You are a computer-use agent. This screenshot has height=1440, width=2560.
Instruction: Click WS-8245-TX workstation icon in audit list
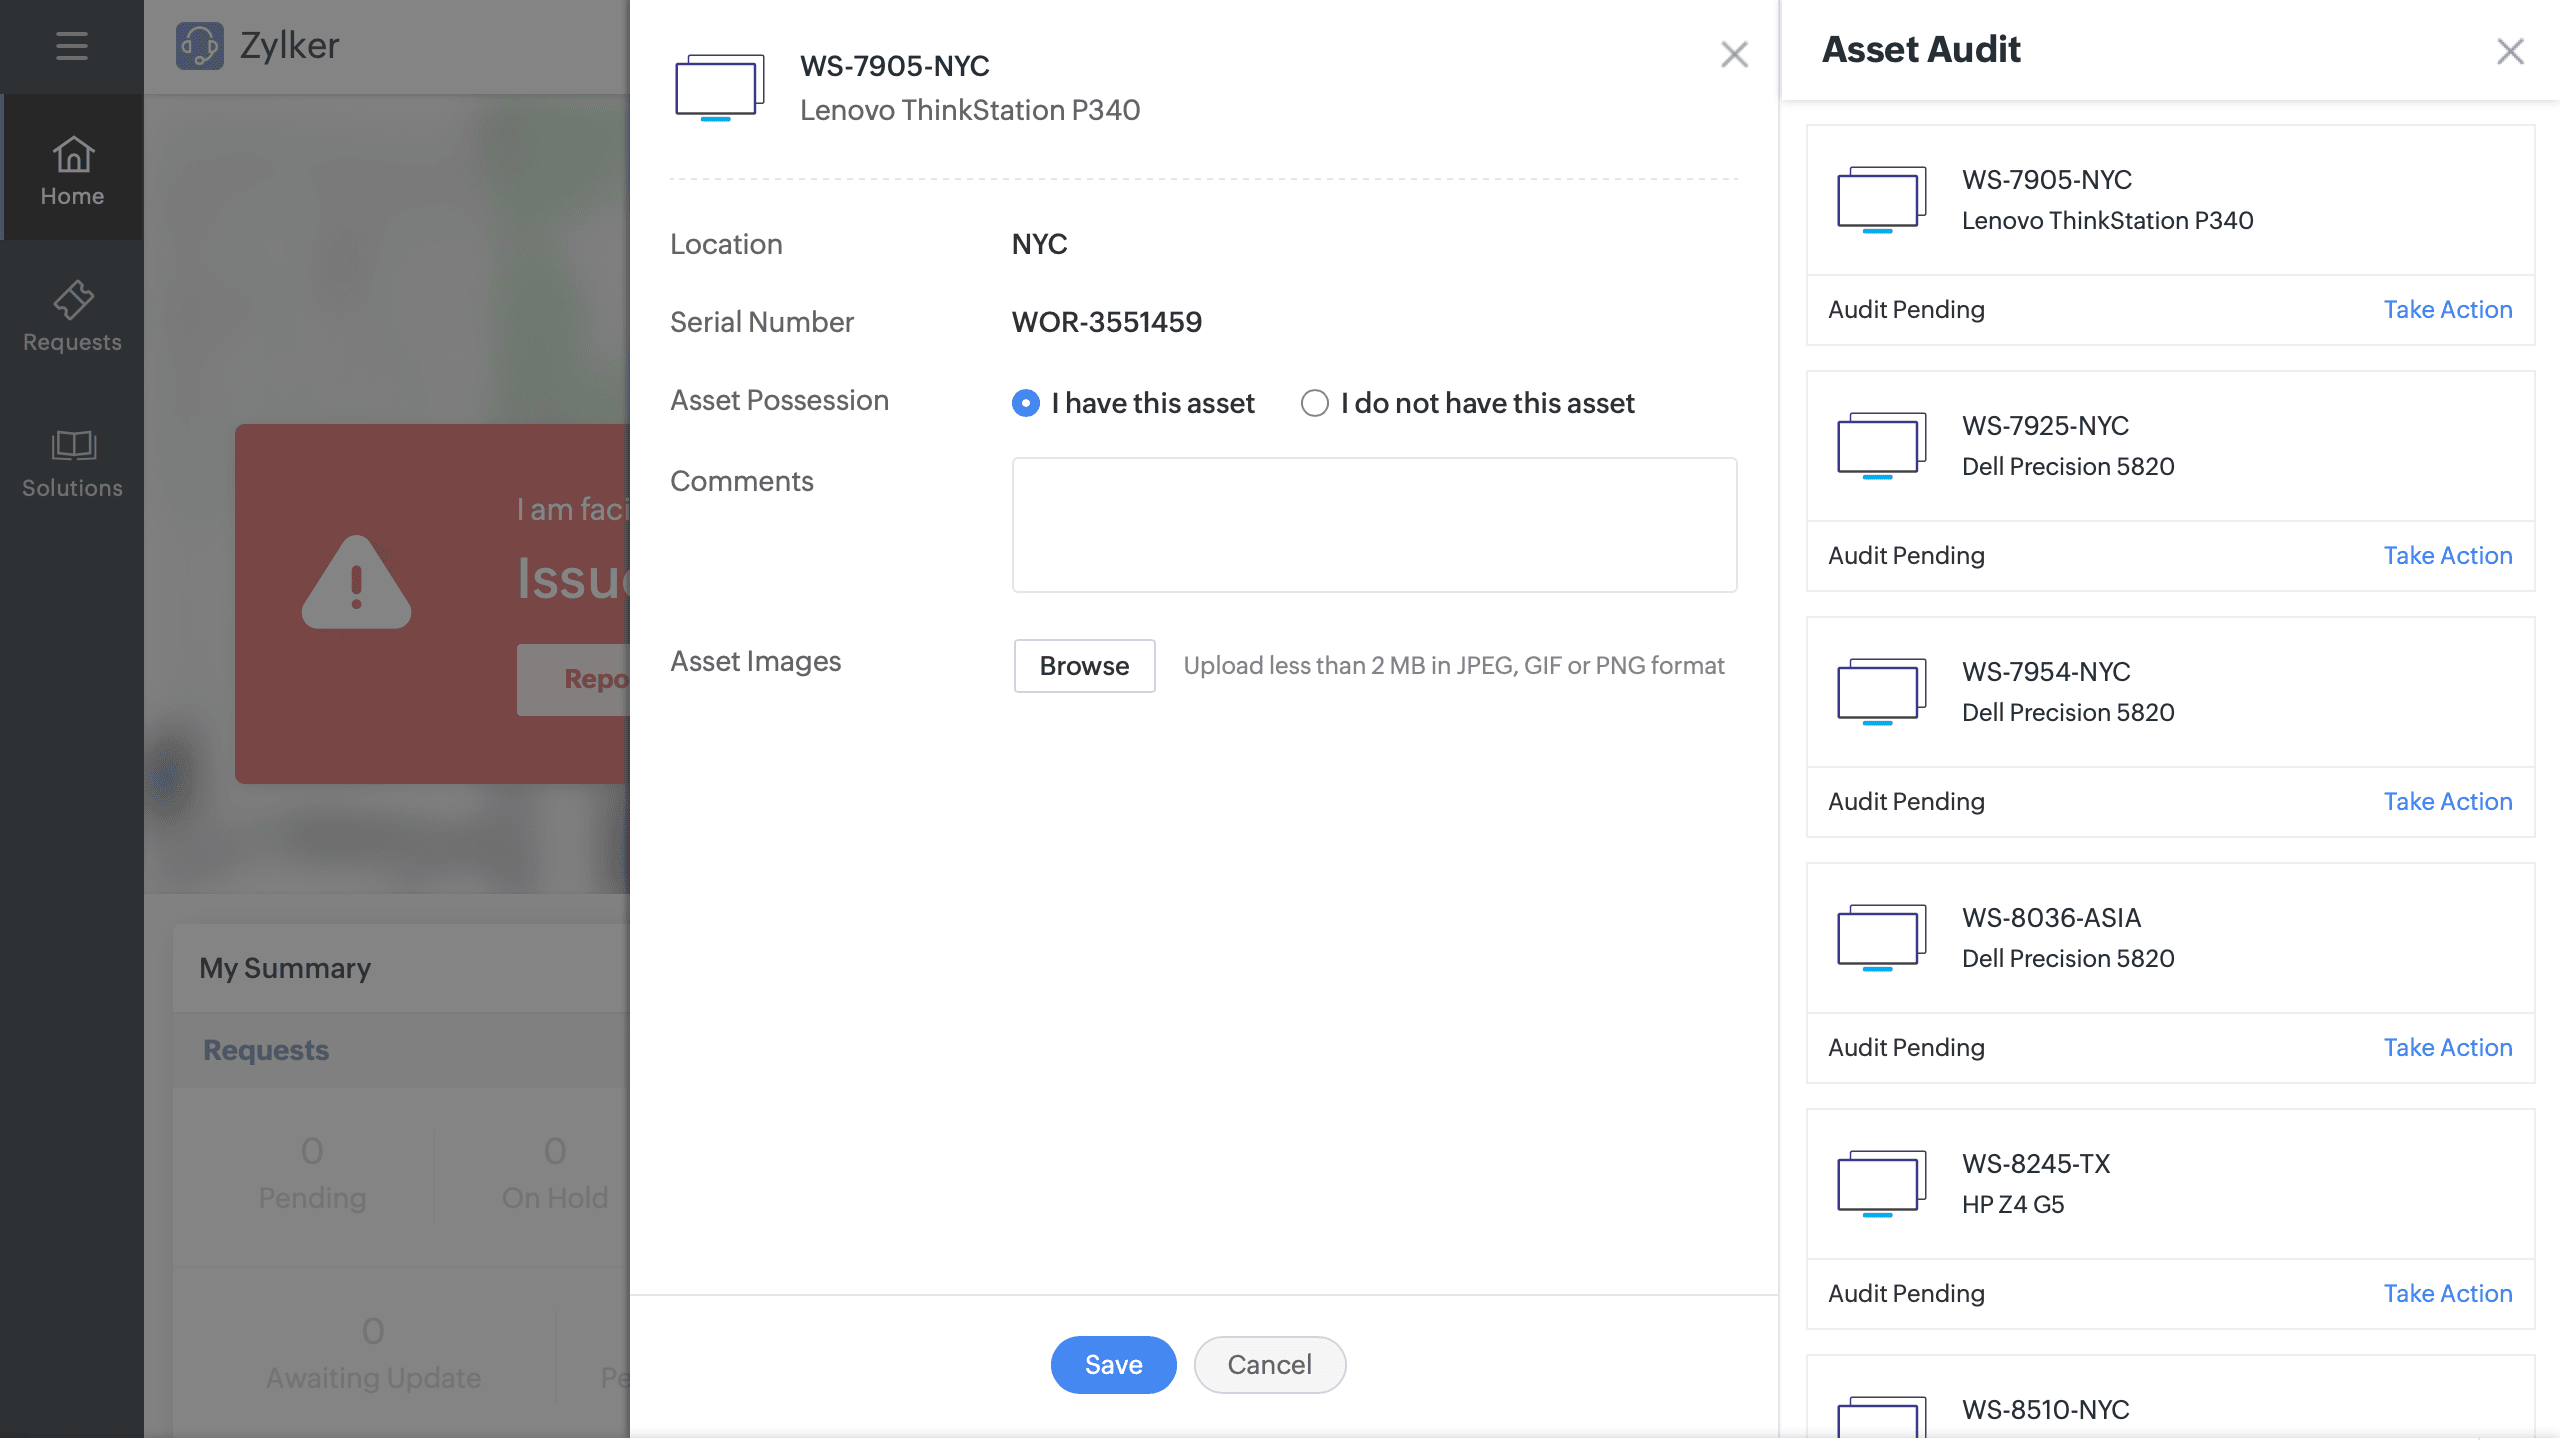[1881, 1184]
